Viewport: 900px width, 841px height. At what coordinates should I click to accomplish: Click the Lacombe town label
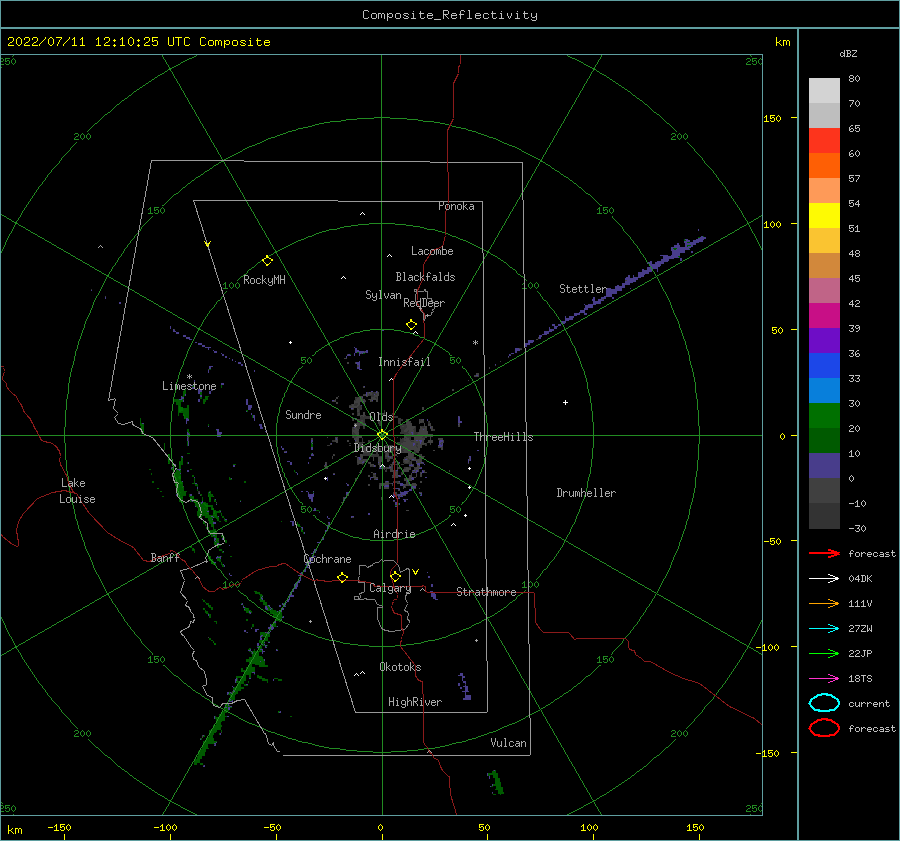432,251
